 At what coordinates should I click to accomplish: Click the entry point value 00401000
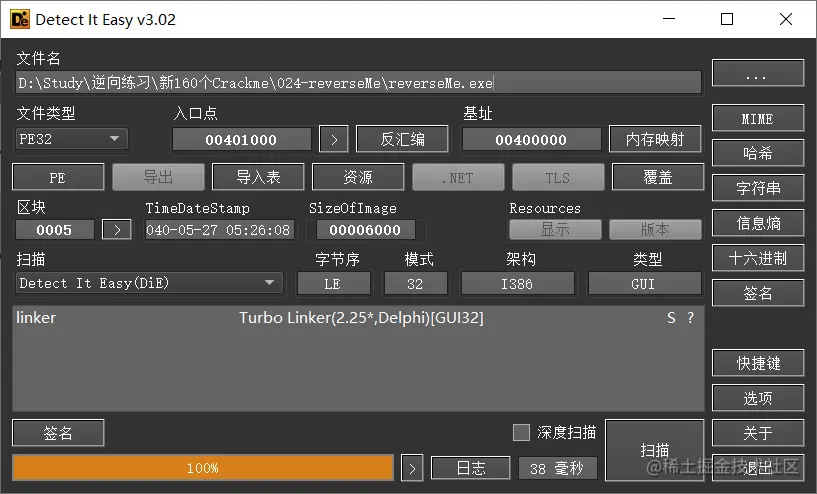tap(241, 140)
